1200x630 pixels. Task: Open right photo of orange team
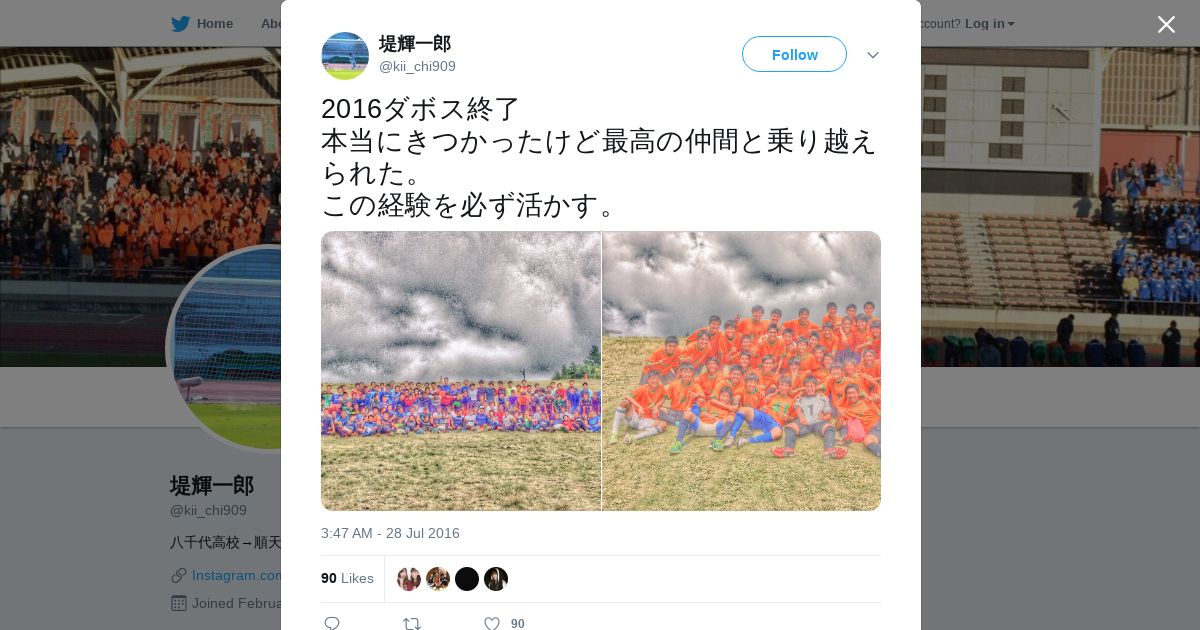coord(742,371)
